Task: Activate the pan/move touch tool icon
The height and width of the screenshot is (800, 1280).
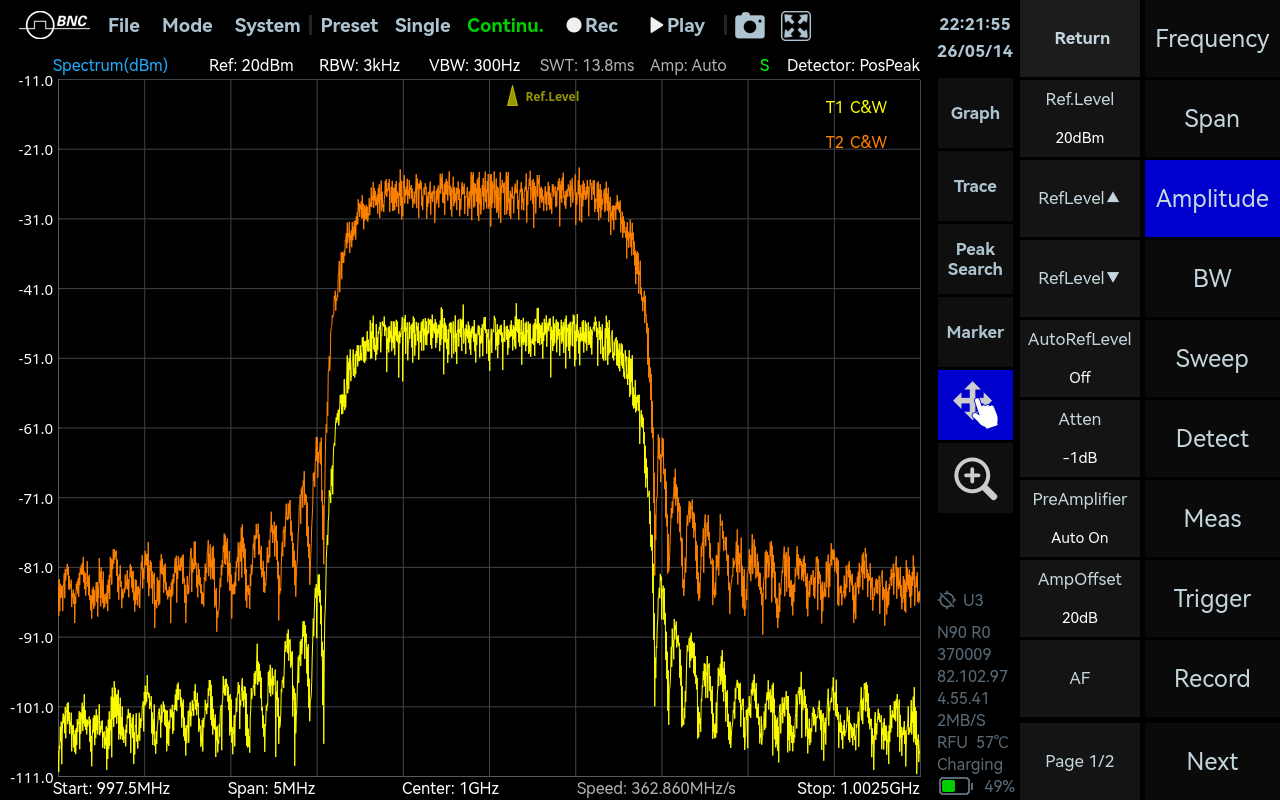Action: coord(975,404)
